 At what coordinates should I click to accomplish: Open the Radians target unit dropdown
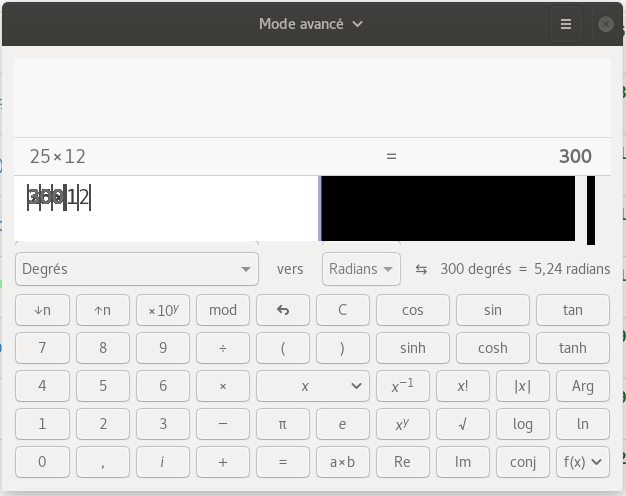pyautogui.click(x=361, y=269)
